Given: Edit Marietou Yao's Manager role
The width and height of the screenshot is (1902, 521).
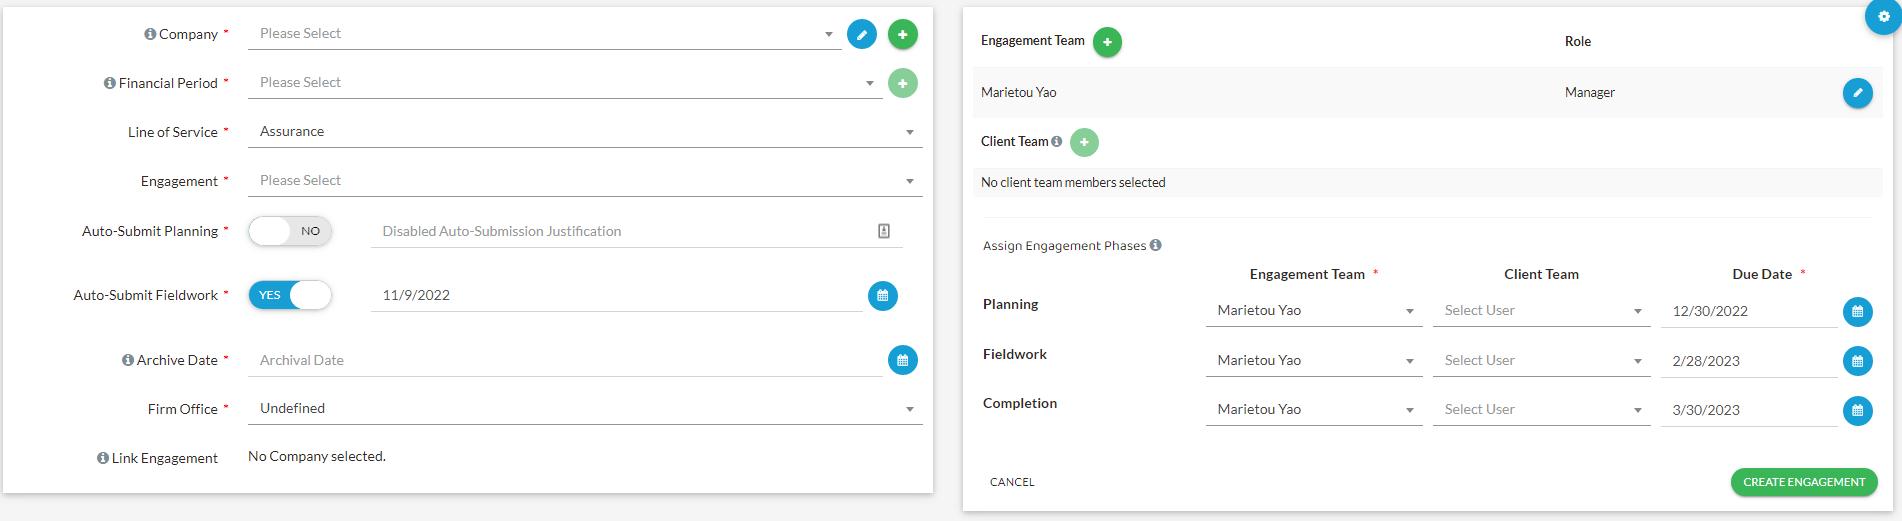Looking at the screenshot, I should point(1857,93).
